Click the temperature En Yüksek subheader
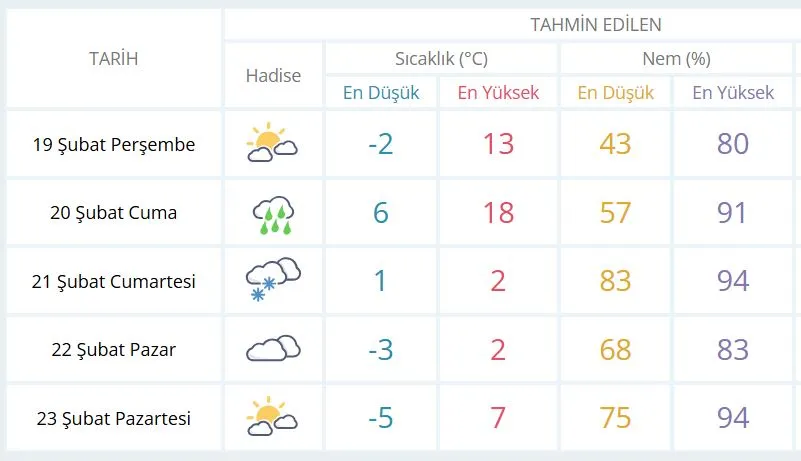Viewport: 801px width, 461px height. click(498, 93)
